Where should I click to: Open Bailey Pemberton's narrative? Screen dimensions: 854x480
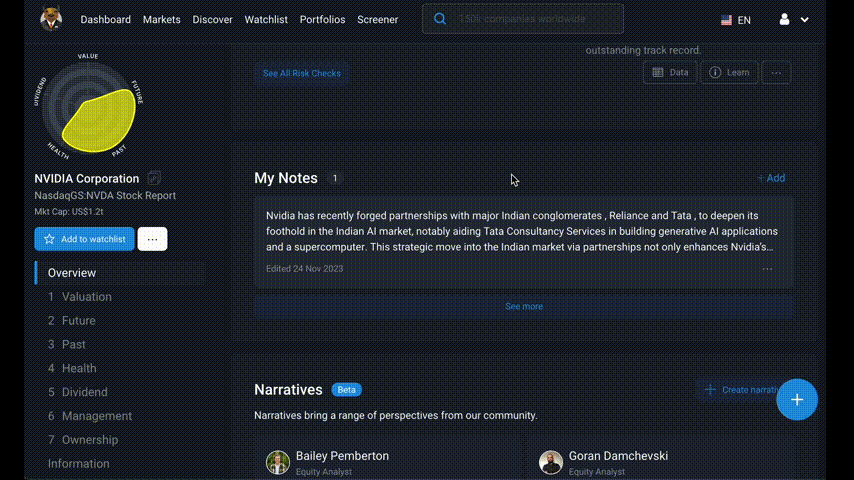[x=342, y=456]
